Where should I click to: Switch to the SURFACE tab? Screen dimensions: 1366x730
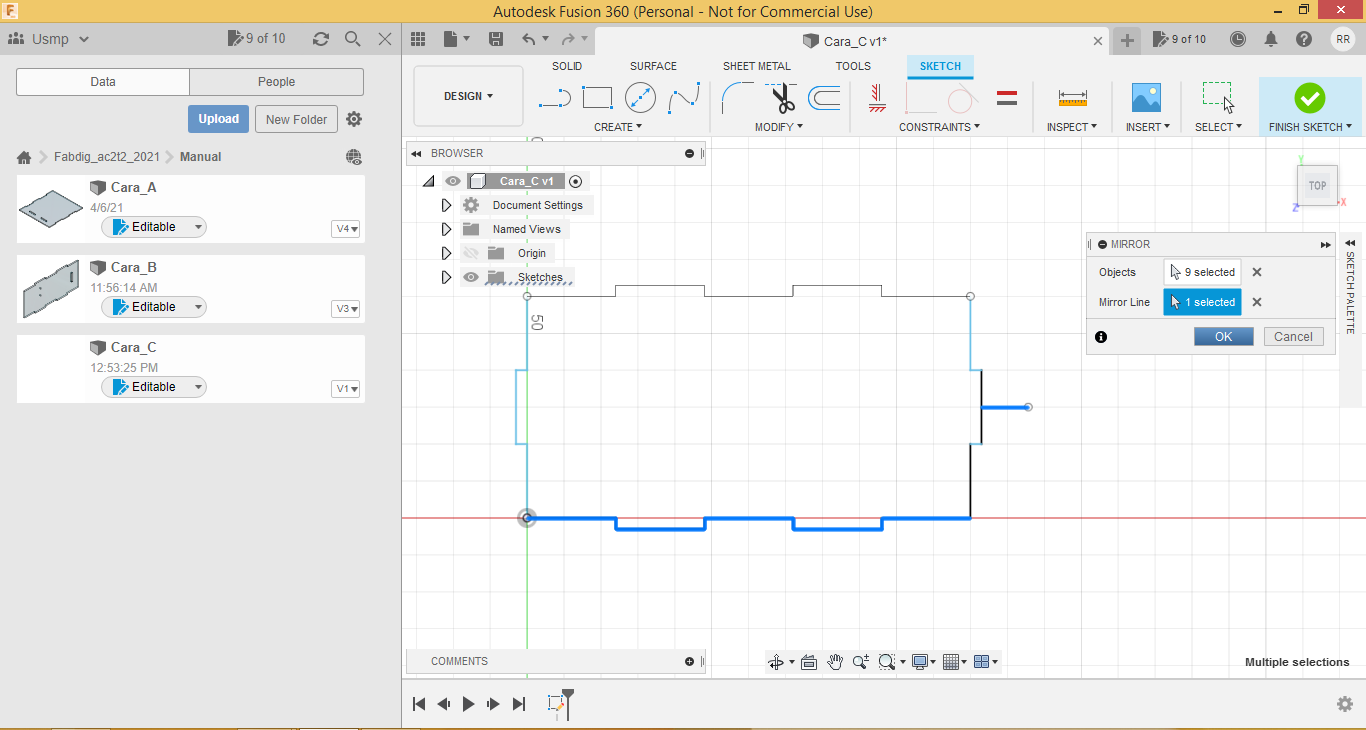click(653, 66)
